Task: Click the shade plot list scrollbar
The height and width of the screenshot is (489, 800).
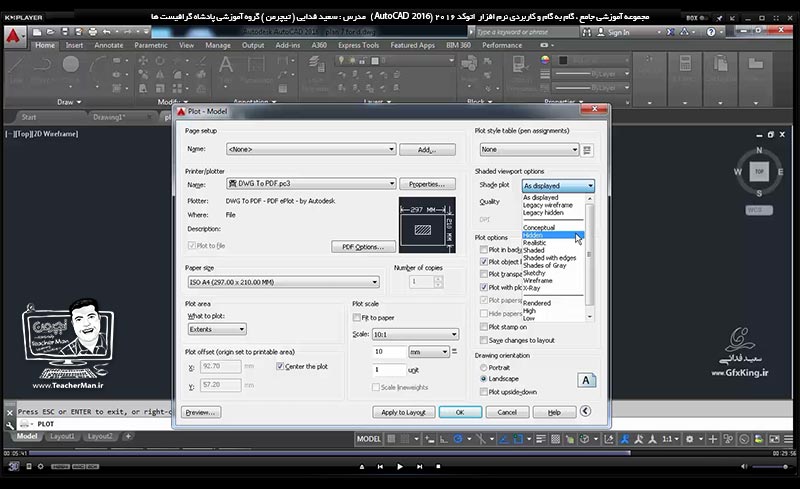Action: [x=590, y=258]
